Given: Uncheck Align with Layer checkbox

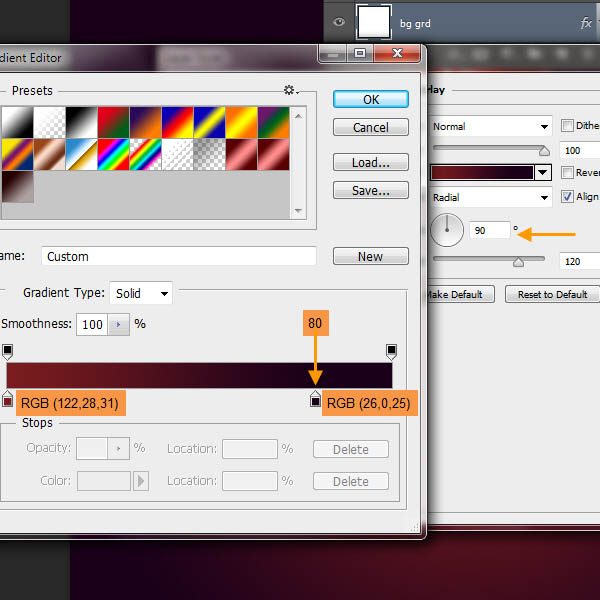Looking at the screenshot, I should 568,197.
